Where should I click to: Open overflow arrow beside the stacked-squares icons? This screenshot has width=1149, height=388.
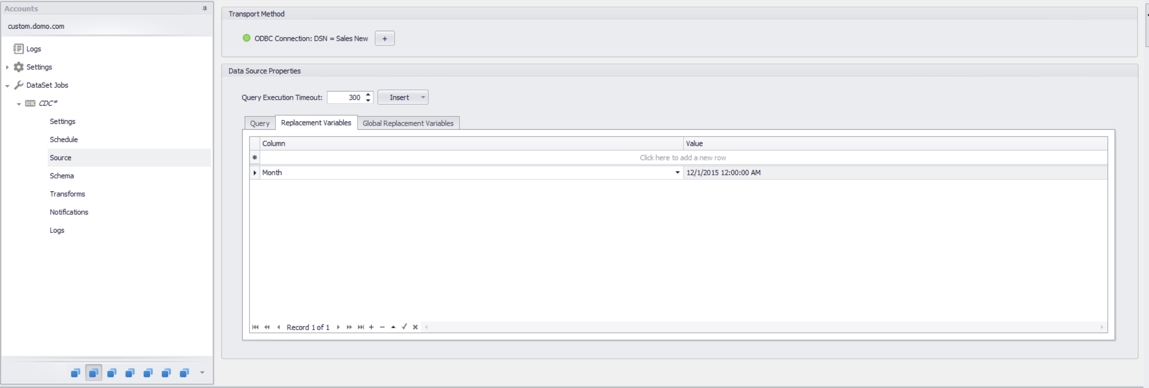pos(202,373)
